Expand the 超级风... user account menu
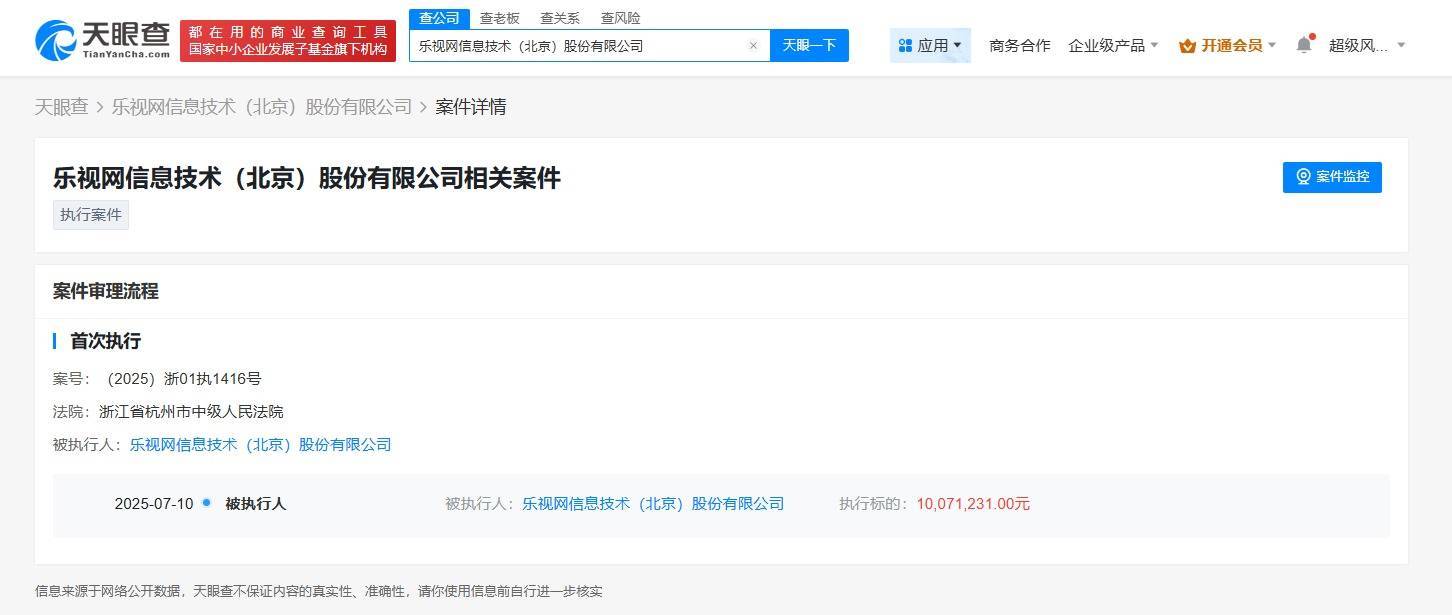Screen dimensions: 1452x615 (x=1367, y=45)
